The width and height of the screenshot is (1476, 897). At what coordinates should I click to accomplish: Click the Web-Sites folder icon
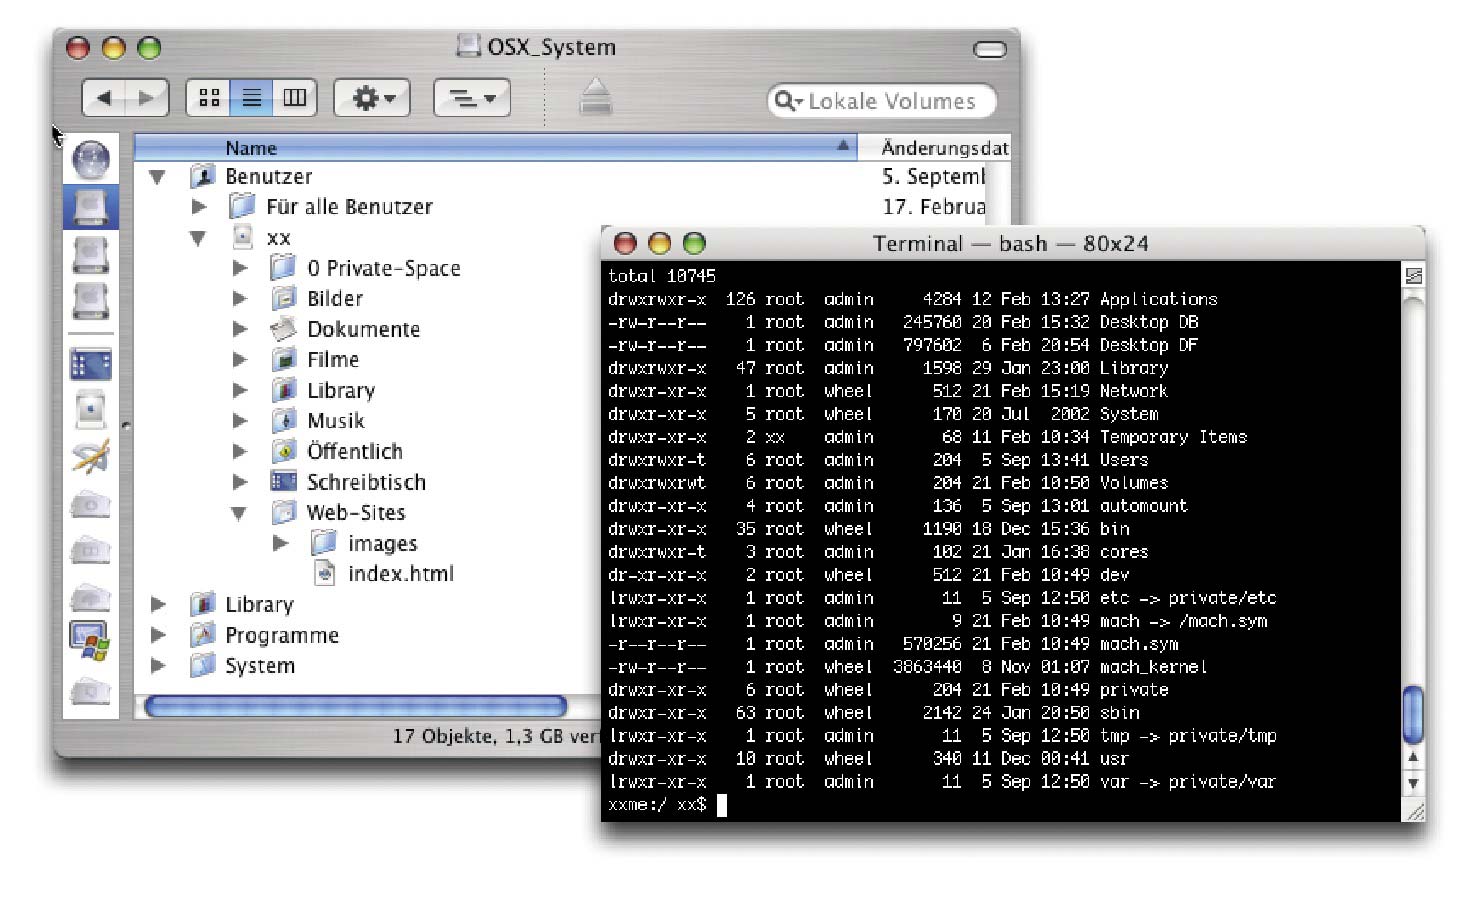[x=284, y=512]
